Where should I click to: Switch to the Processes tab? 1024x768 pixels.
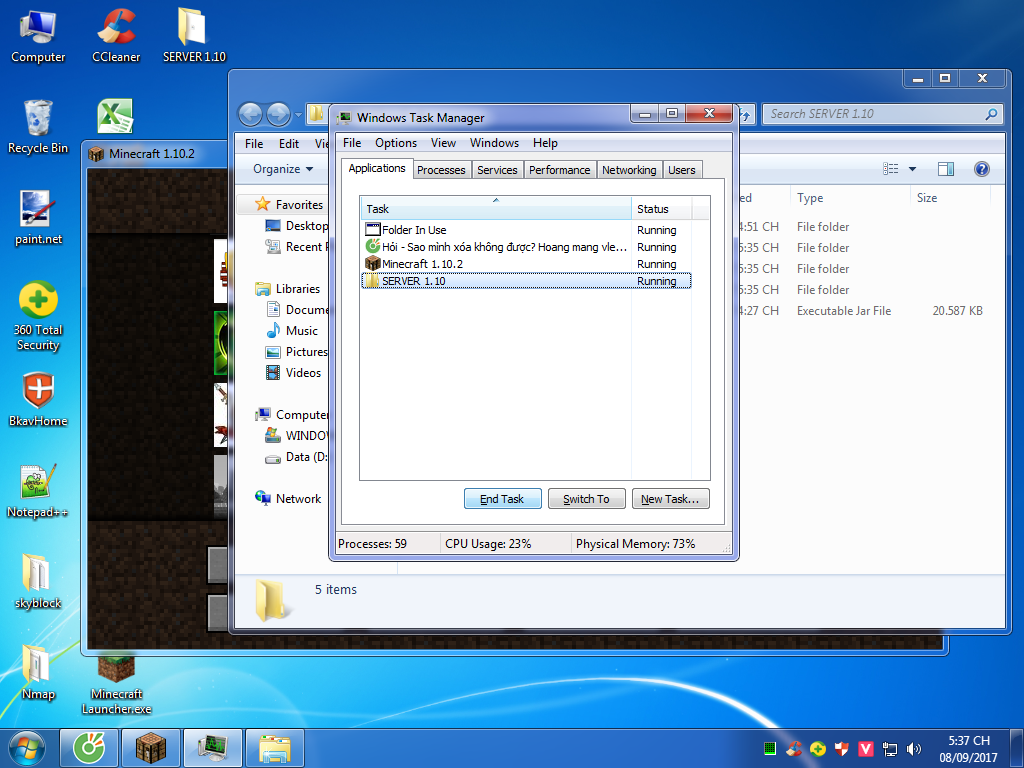[441, 170]
